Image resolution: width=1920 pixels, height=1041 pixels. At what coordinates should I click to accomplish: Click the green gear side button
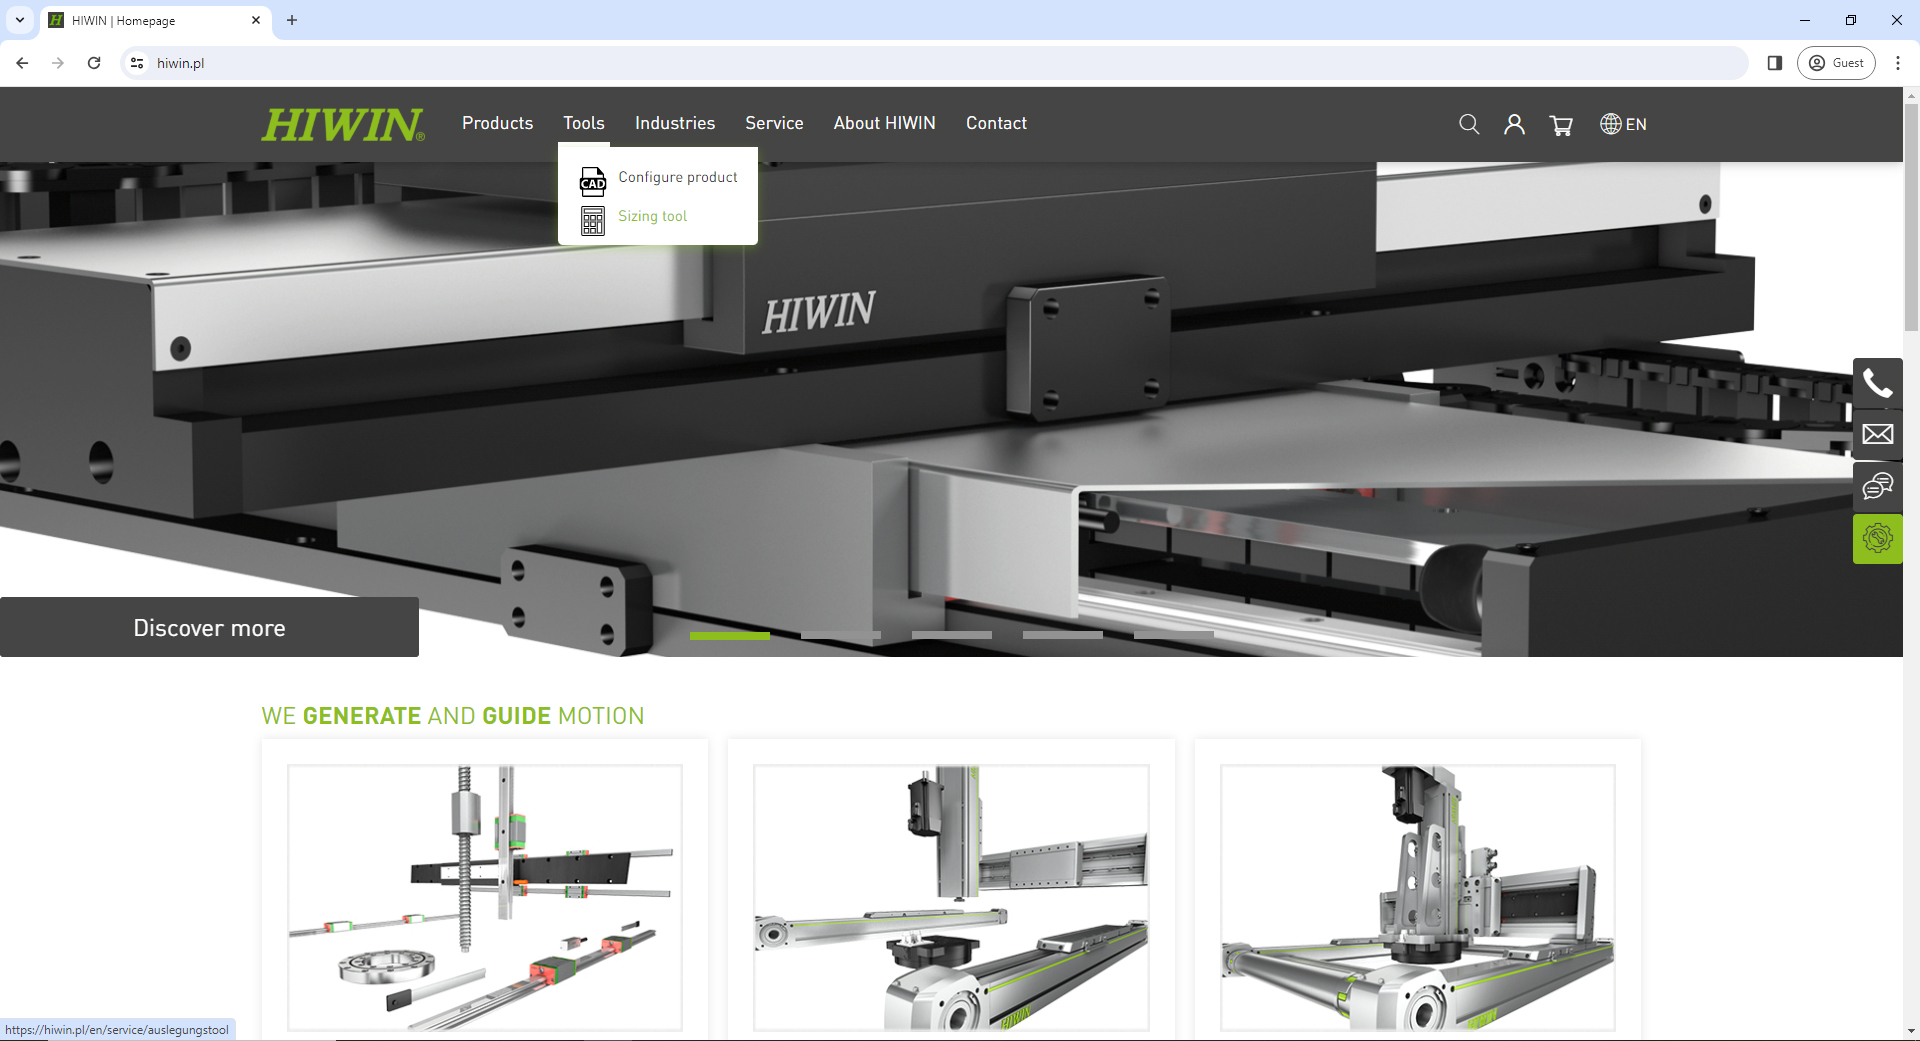1877,539
